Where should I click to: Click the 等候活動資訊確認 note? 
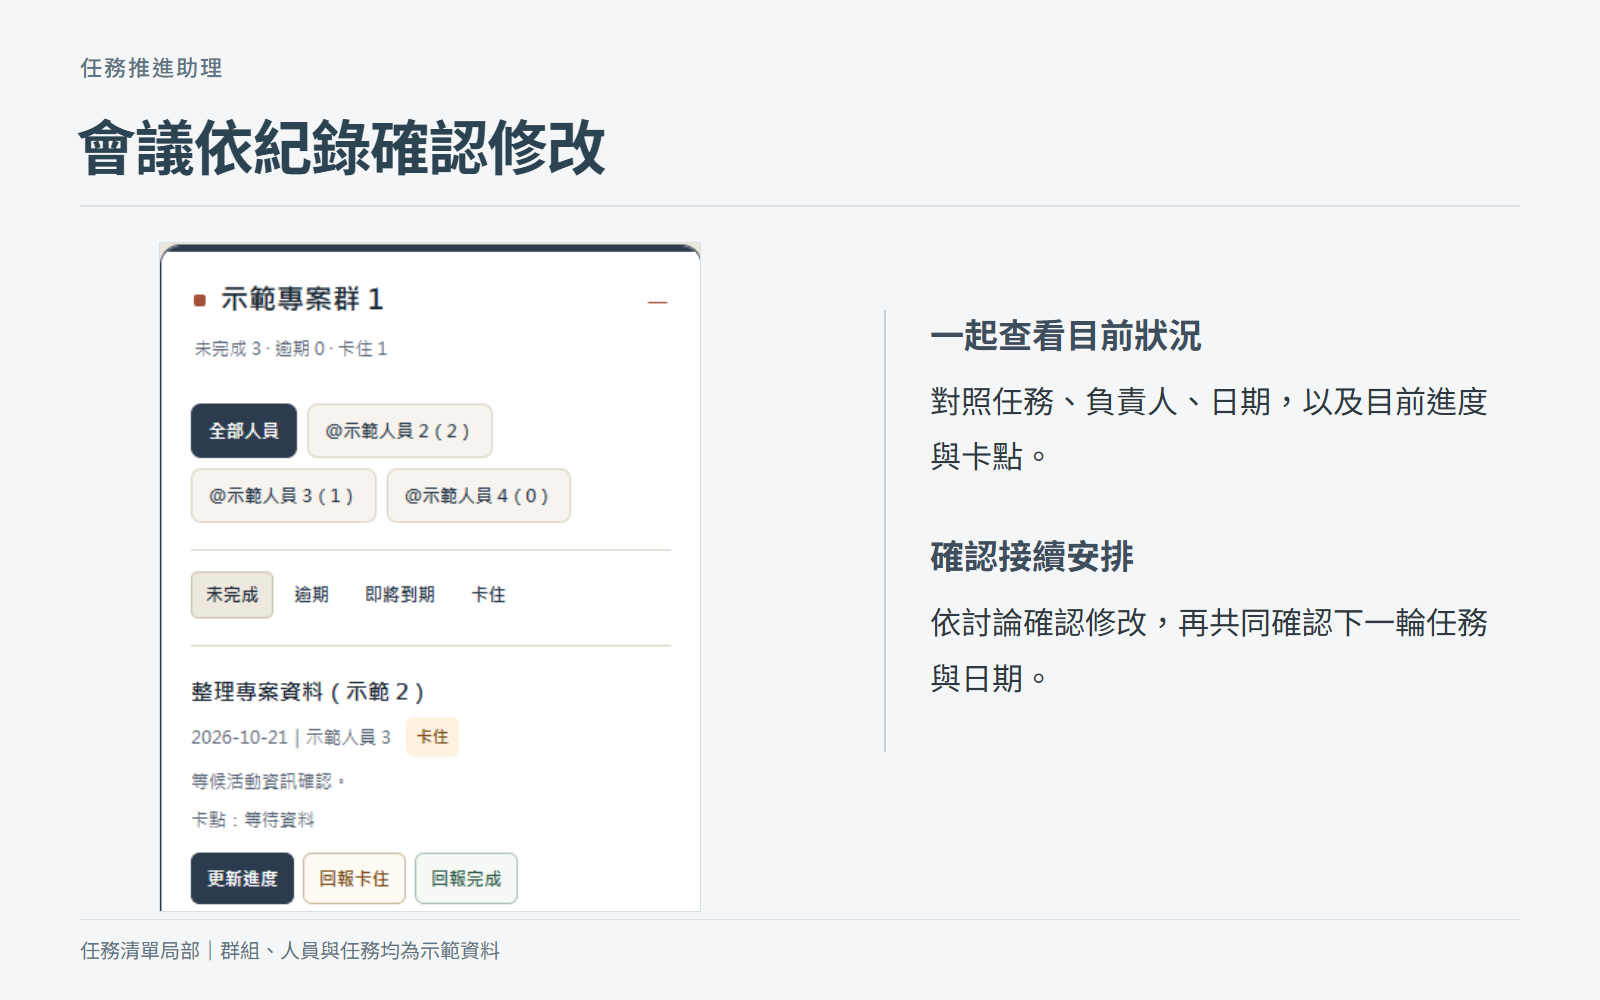[268, 781]
